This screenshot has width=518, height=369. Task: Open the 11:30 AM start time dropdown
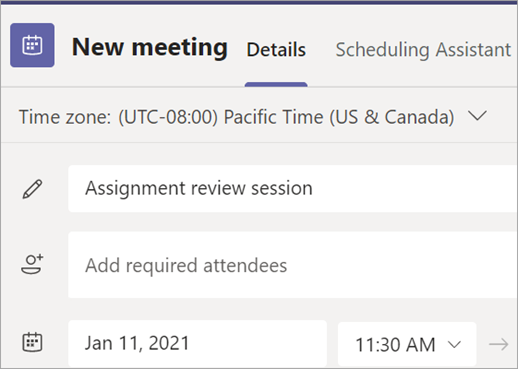coord(407,344)
